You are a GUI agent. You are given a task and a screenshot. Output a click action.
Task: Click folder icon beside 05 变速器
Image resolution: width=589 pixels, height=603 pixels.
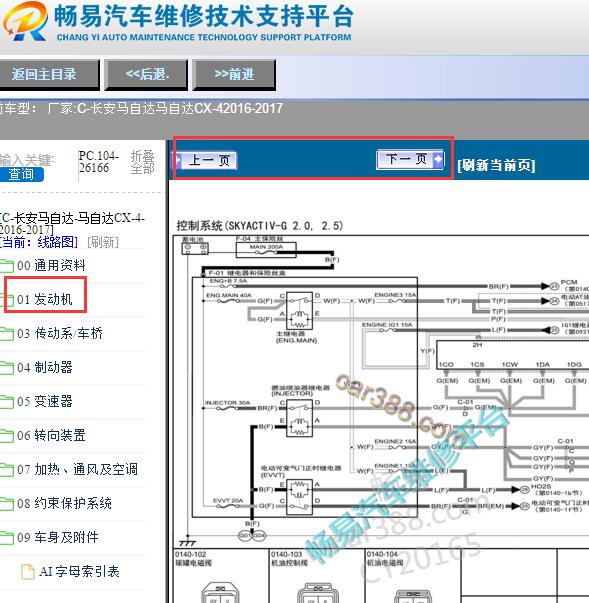[7, 401]
